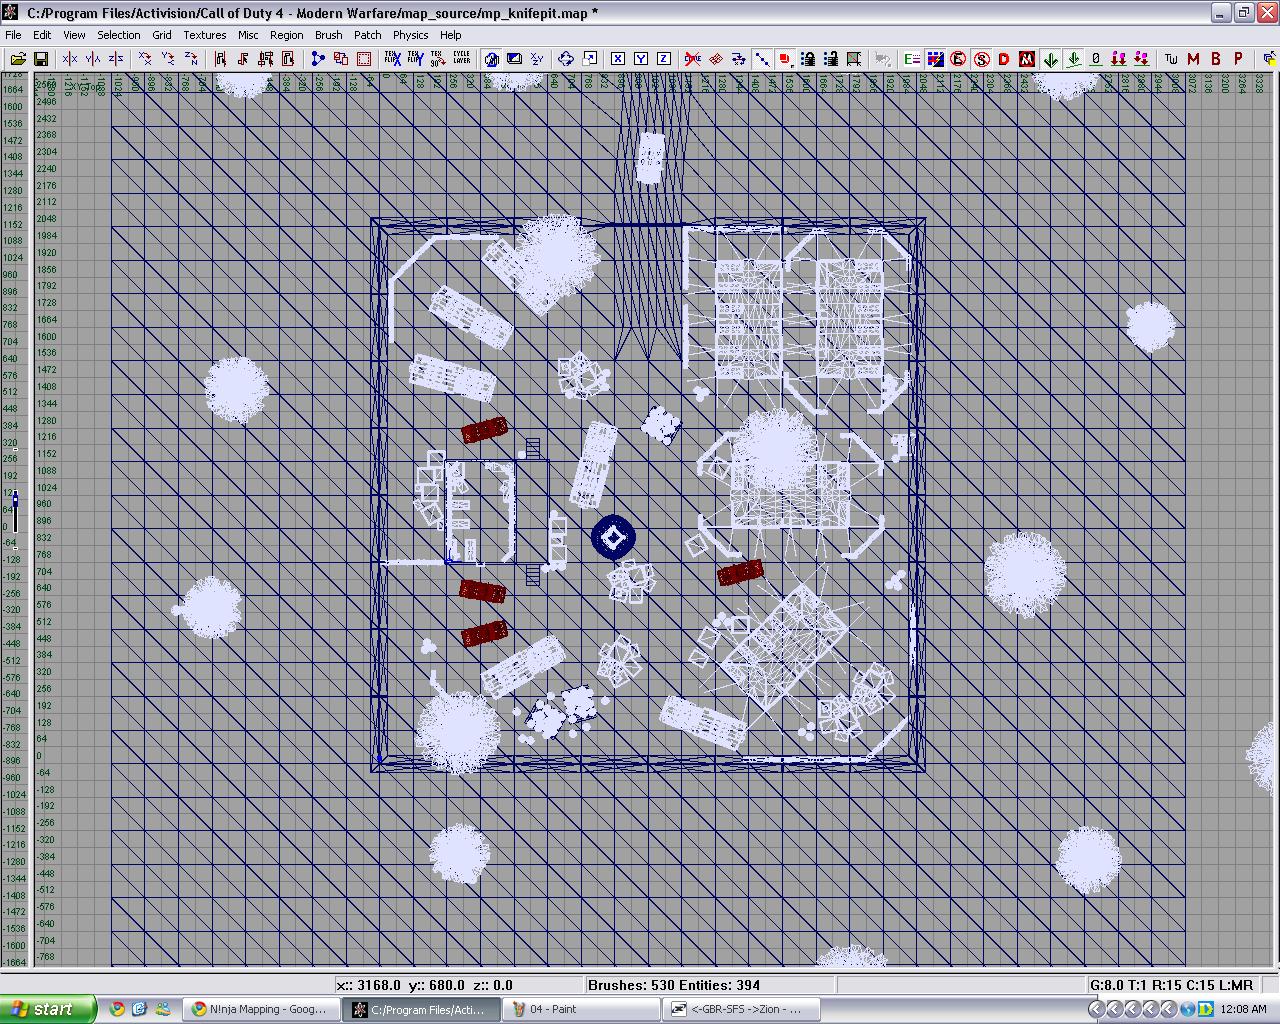Click the red crossed-out S circle icon
Screen dimensions: 1280x1024
click(981, 59)
